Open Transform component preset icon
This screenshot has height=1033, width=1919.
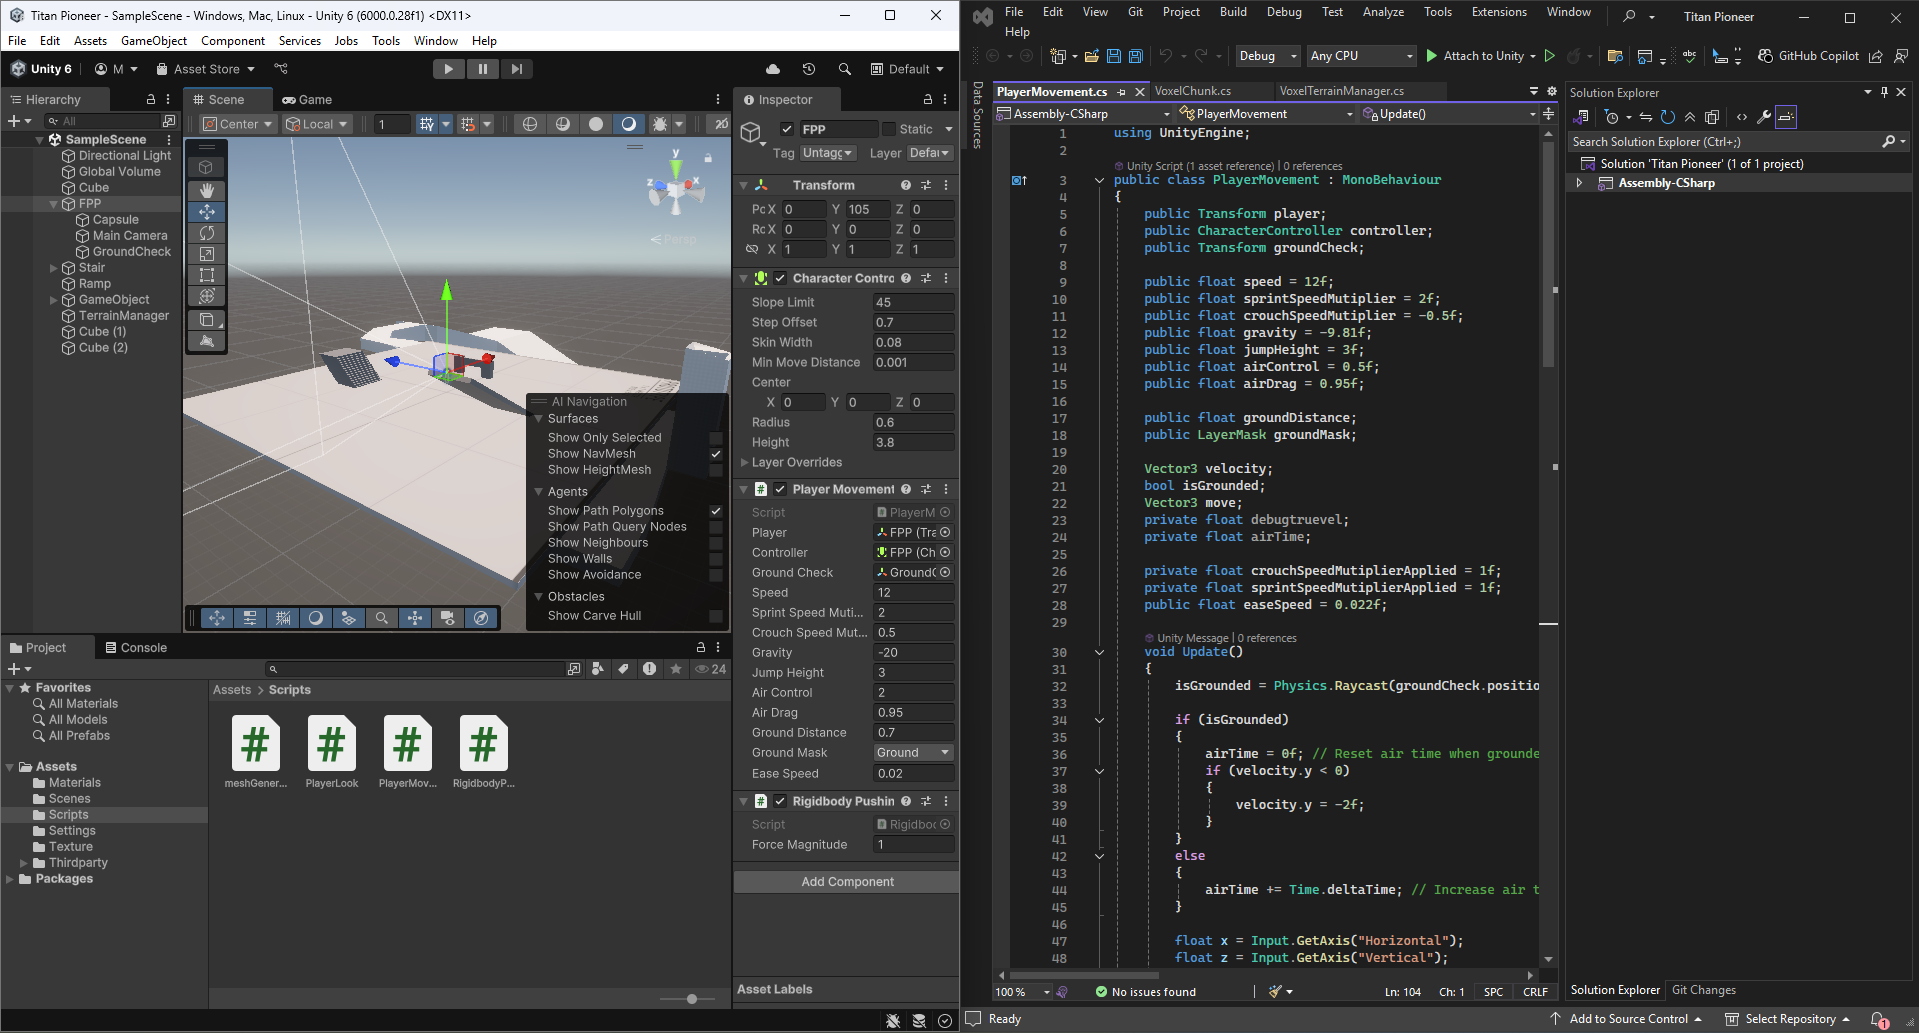coord(926,185)
